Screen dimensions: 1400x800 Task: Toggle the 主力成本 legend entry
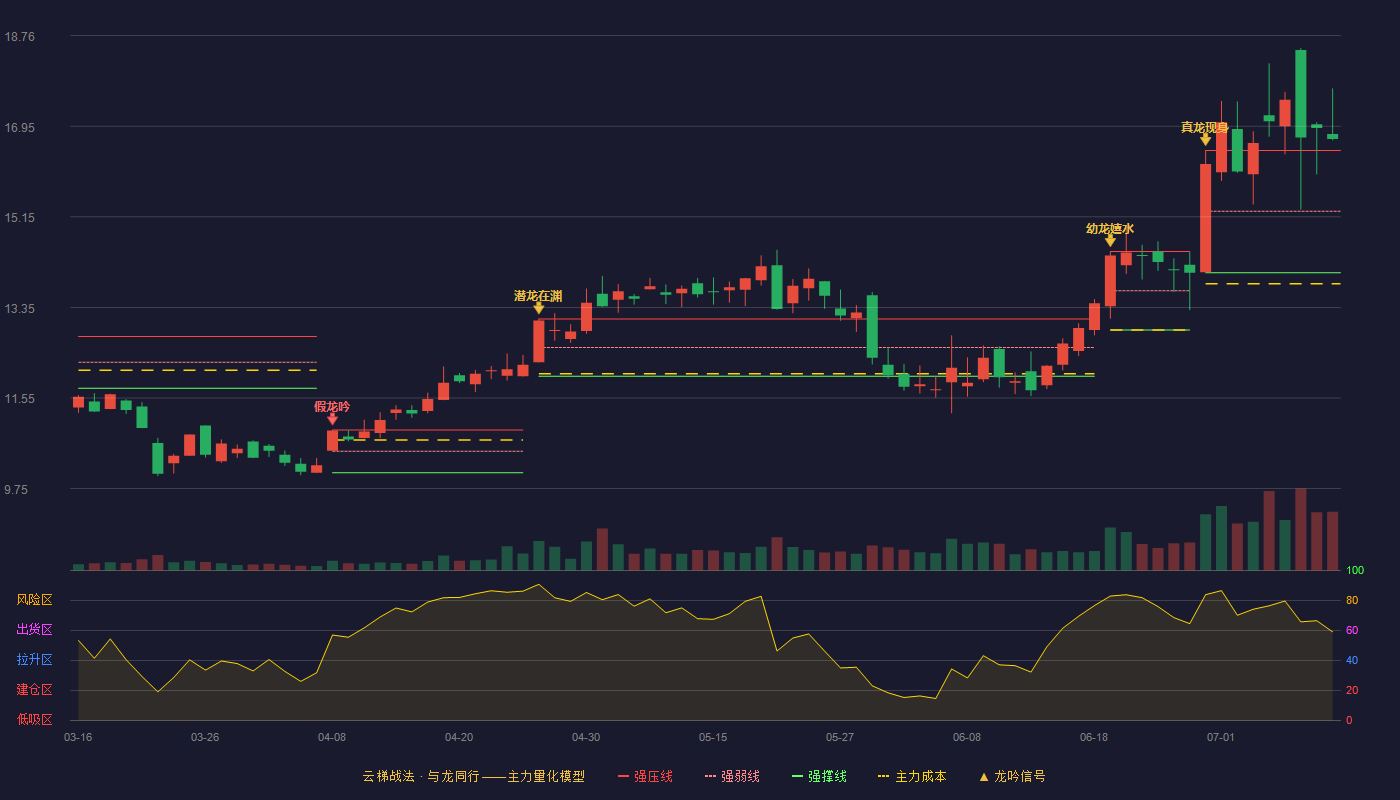[912, 776]
